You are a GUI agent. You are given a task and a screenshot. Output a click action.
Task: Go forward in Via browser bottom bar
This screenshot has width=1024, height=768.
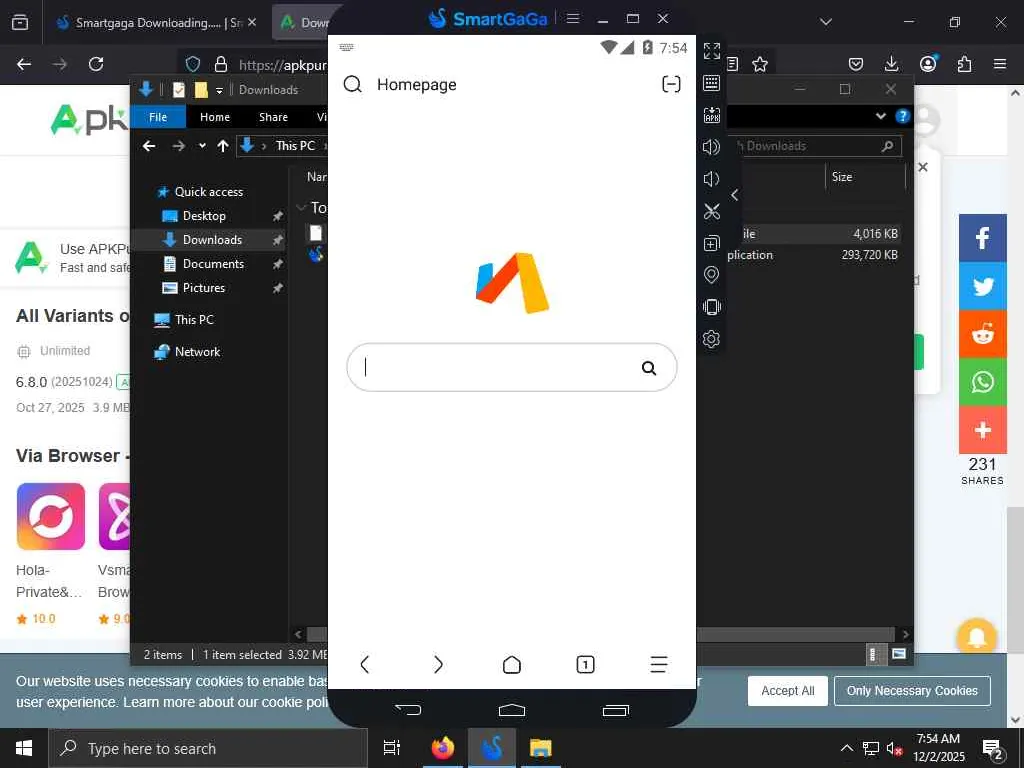coord(438,665)
